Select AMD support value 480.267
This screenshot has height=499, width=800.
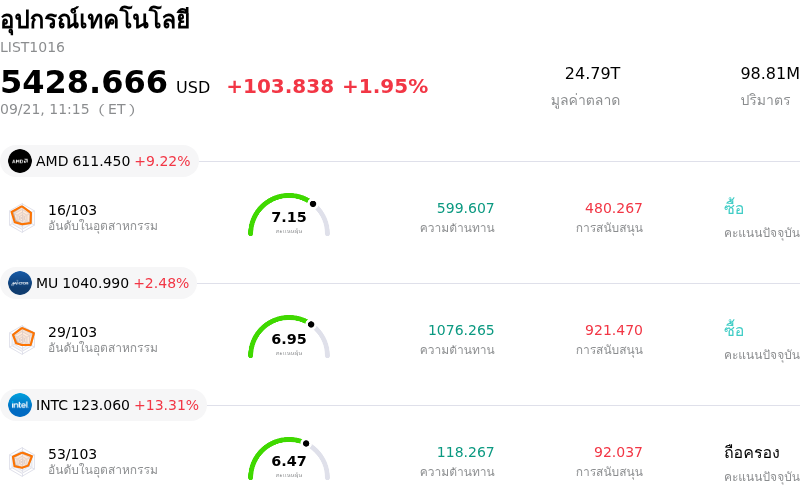click(x=614, y=208)
